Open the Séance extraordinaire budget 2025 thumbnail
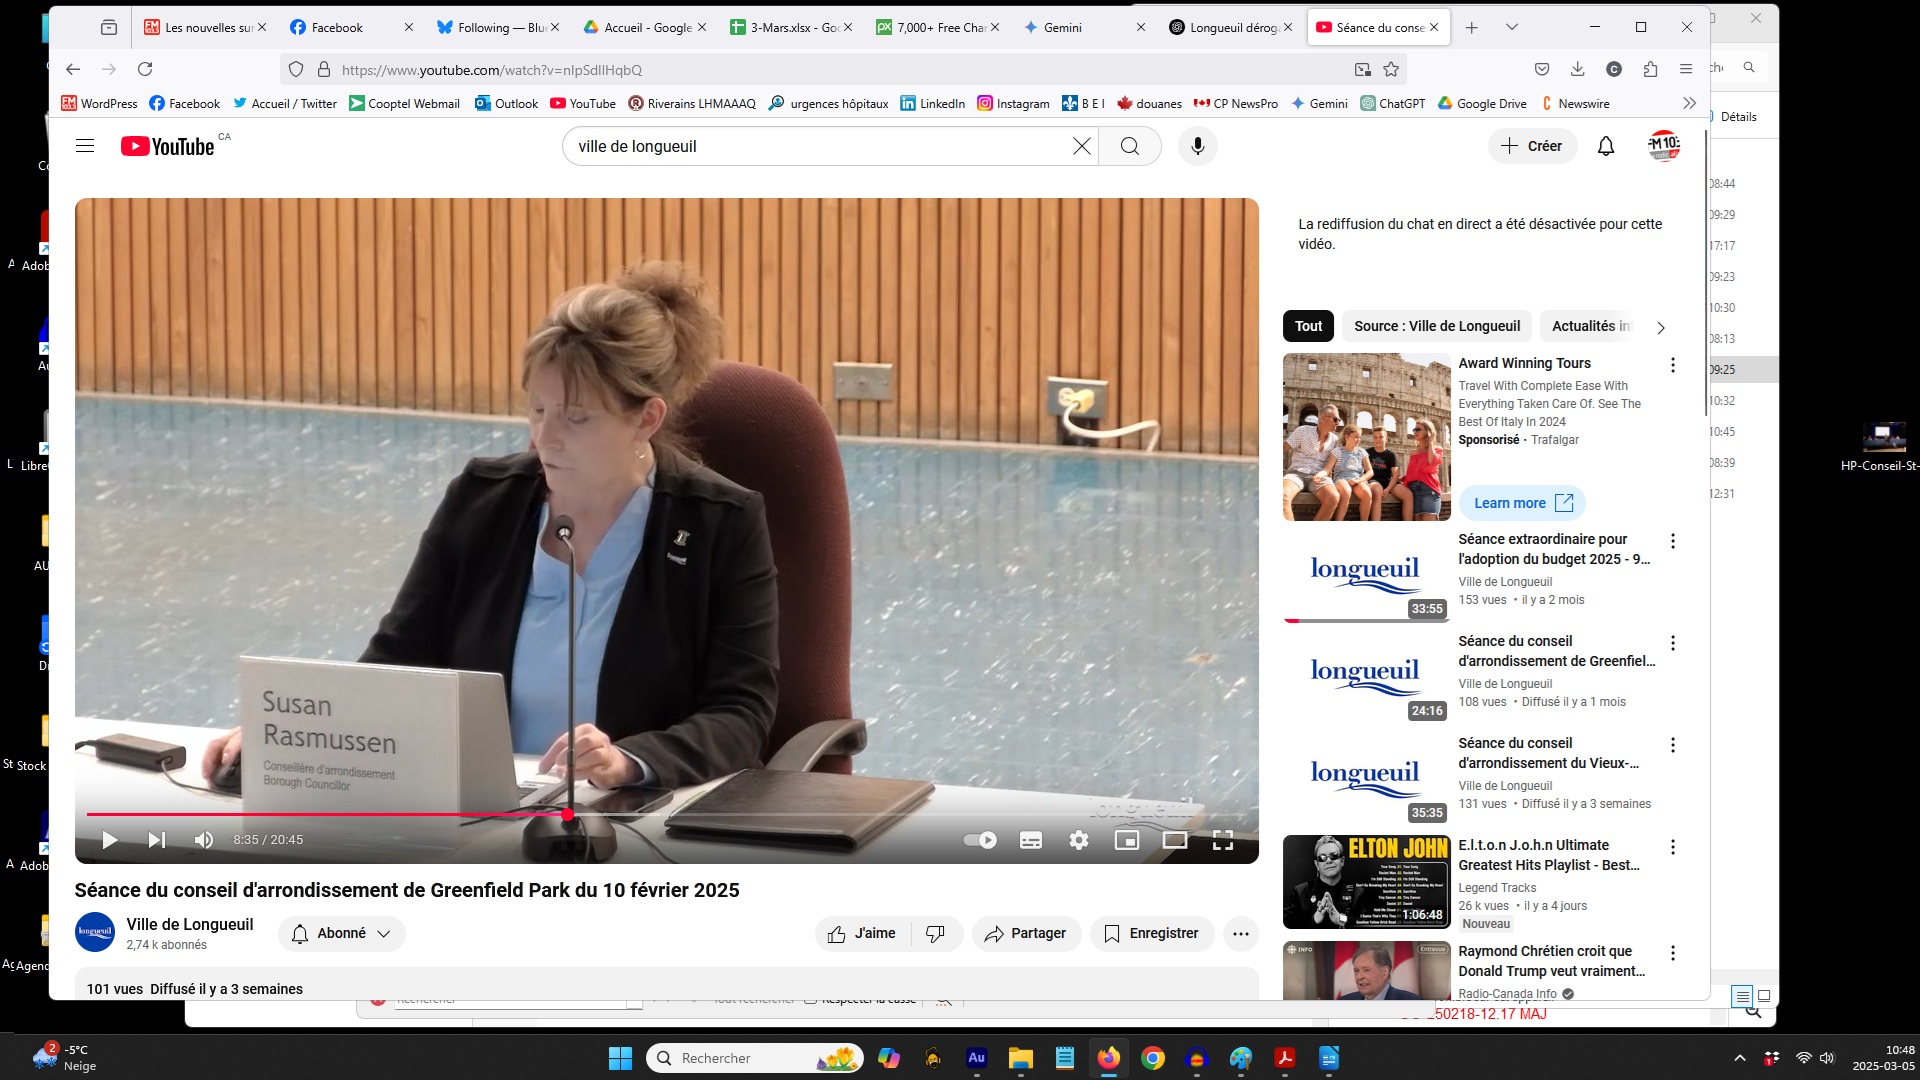 1366,573
